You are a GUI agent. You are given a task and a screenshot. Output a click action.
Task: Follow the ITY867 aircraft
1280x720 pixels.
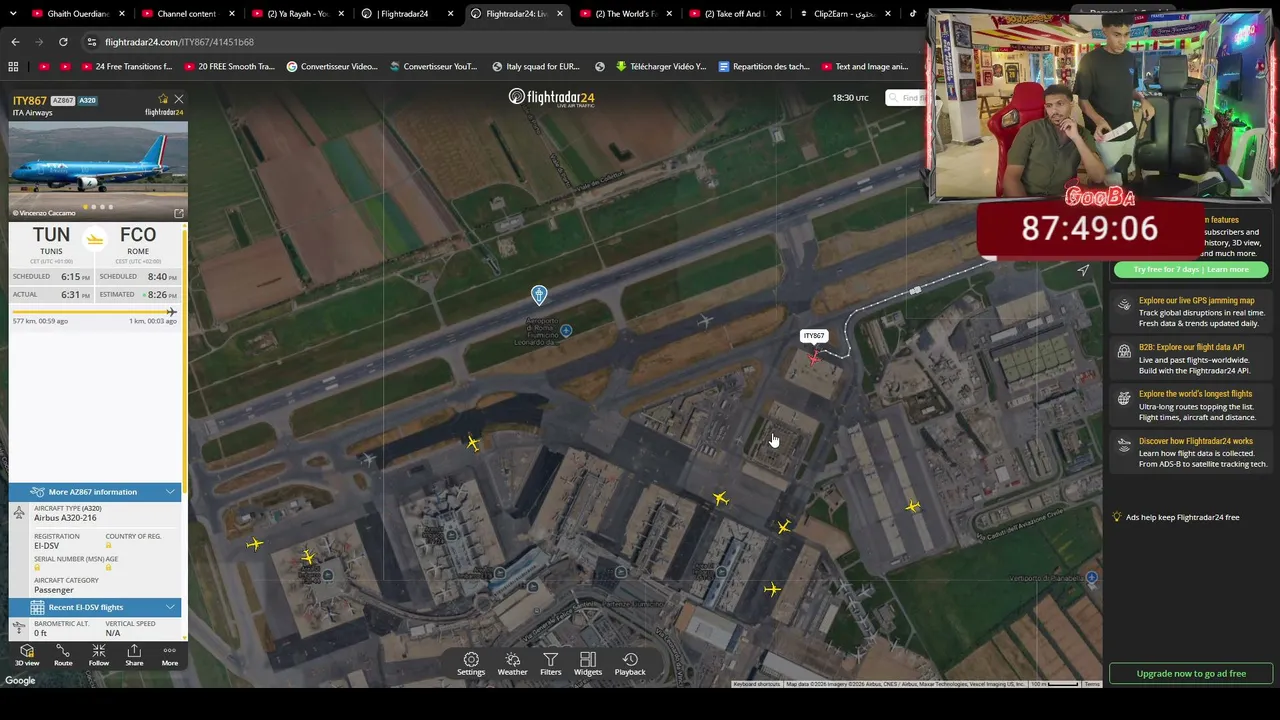tap(98, 655)
